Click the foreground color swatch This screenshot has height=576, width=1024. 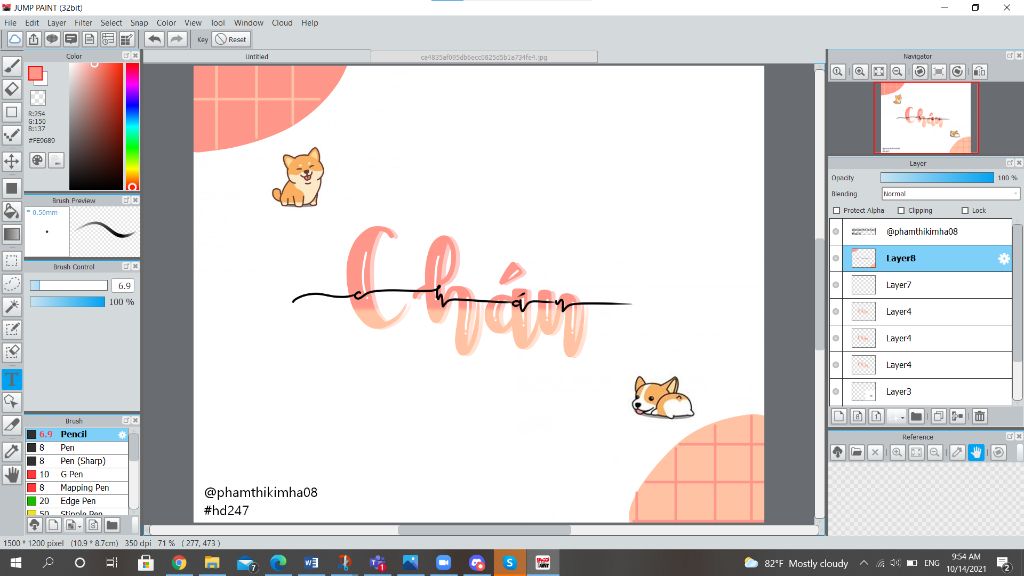pos(35,73)
